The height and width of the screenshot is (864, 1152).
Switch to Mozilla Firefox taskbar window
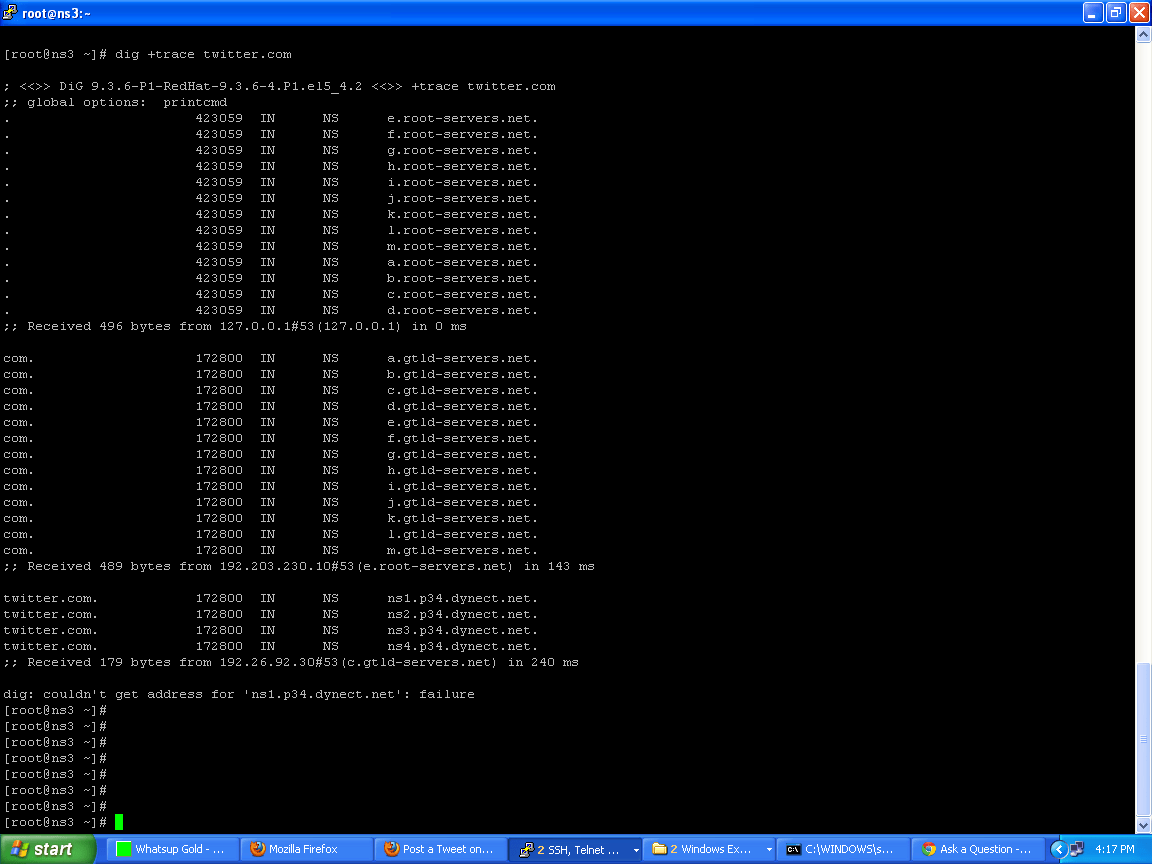(x=307, y=849)
